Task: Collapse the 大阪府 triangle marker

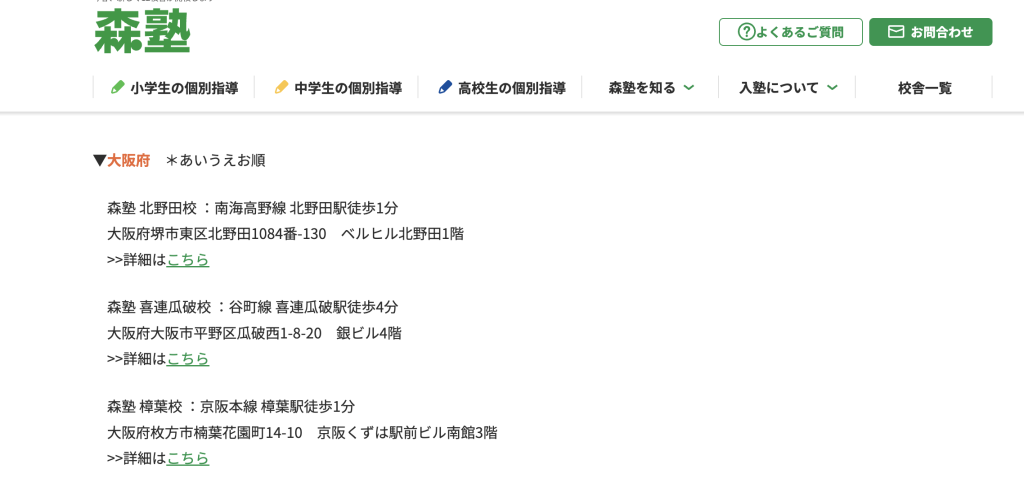Action: 99,160
